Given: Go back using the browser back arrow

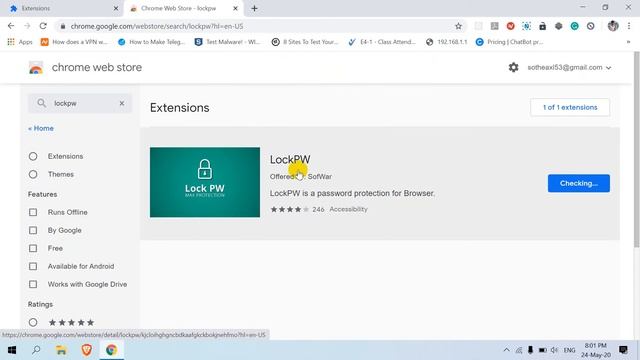Looking at the screenshot, I should [x=11, y=26].
